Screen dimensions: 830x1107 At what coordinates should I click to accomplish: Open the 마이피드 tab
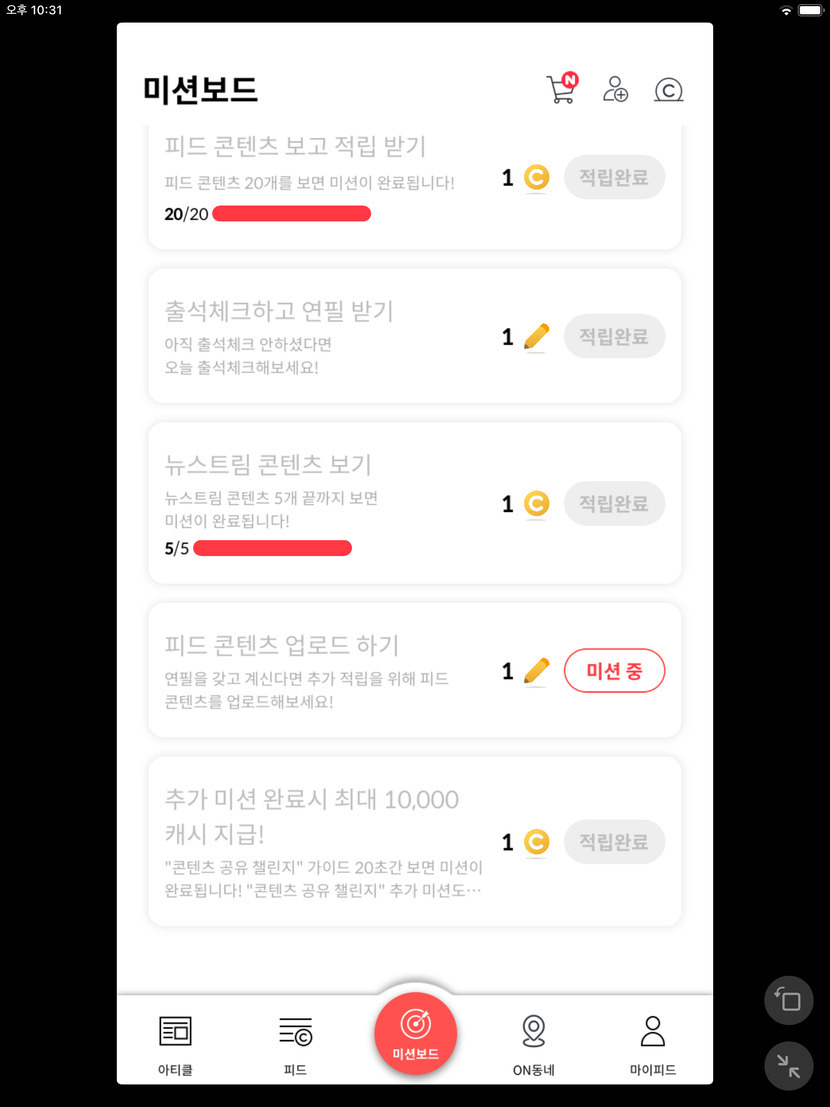coord(653,1043)
